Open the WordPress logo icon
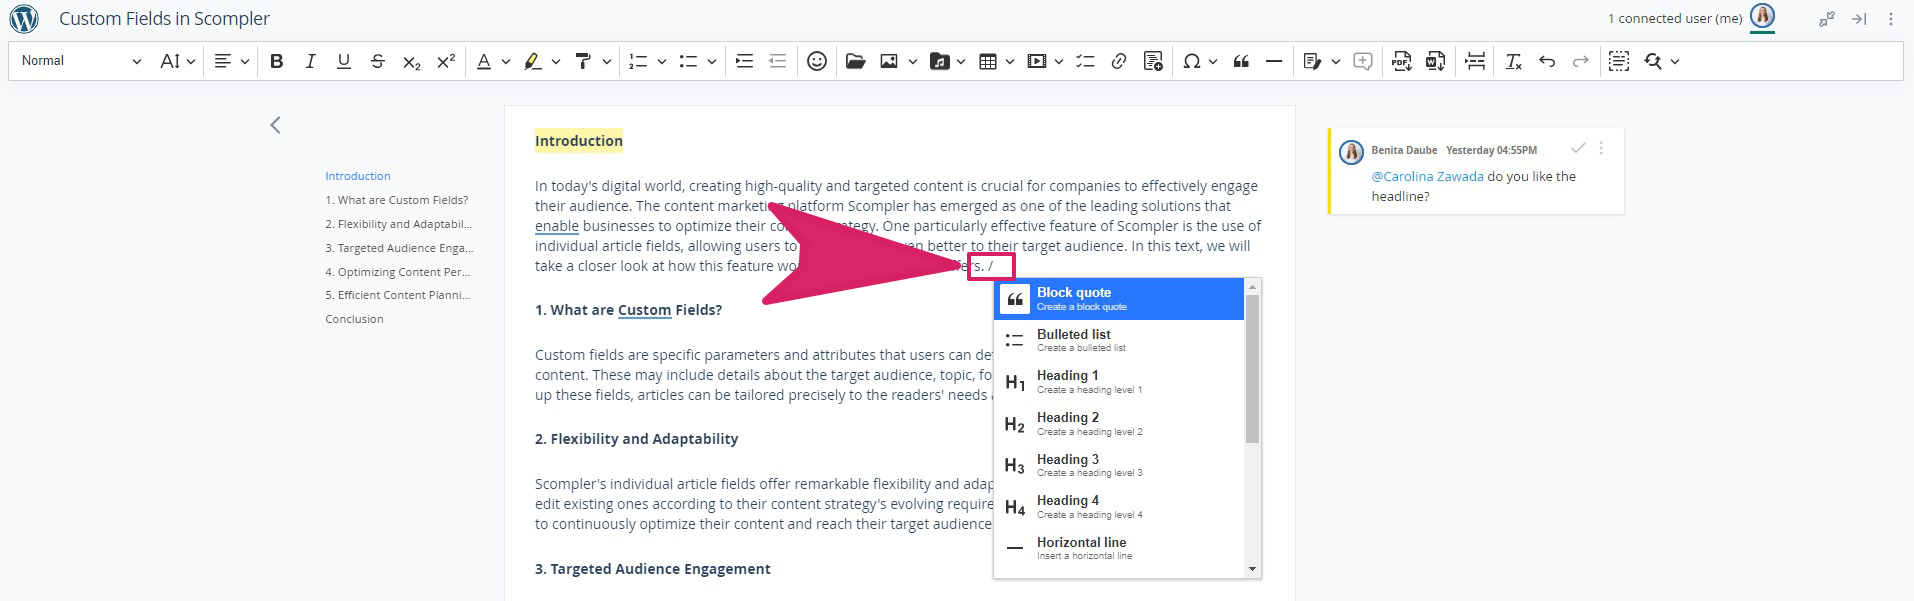This screenshot has width=1914, height=601. pyautogui.click(x=24, y=18)
